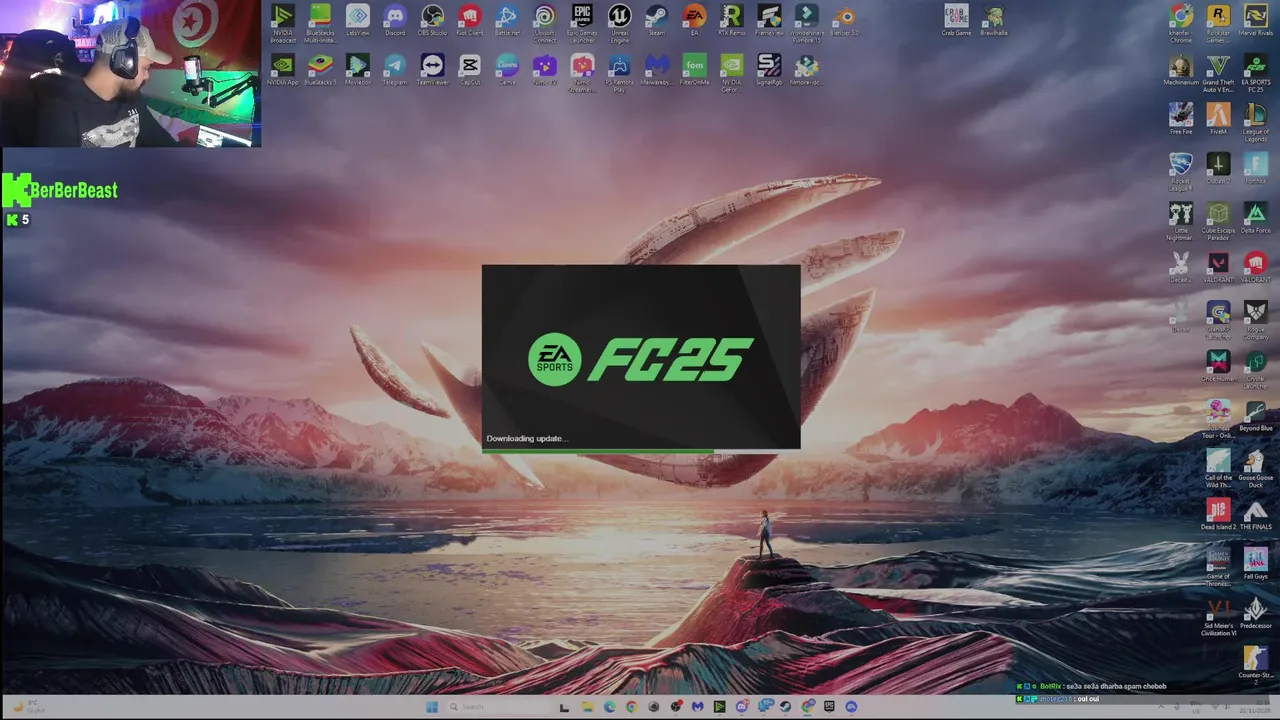Select the SignalRgb desktop icon

click(769, 70)
